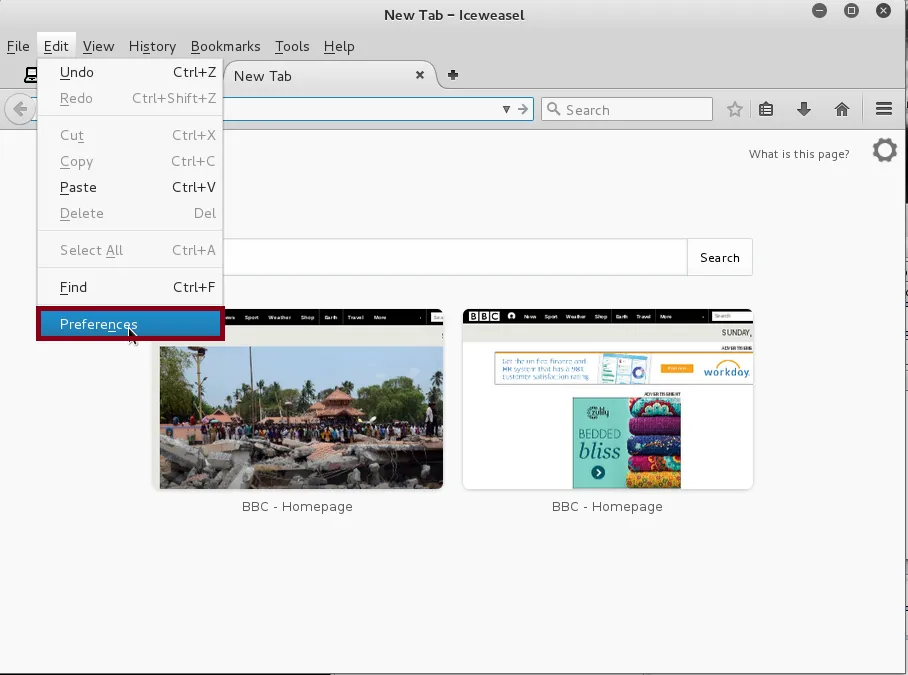Open the Bookmarks menu
This screenshot has height=675, width=908.
225,46
